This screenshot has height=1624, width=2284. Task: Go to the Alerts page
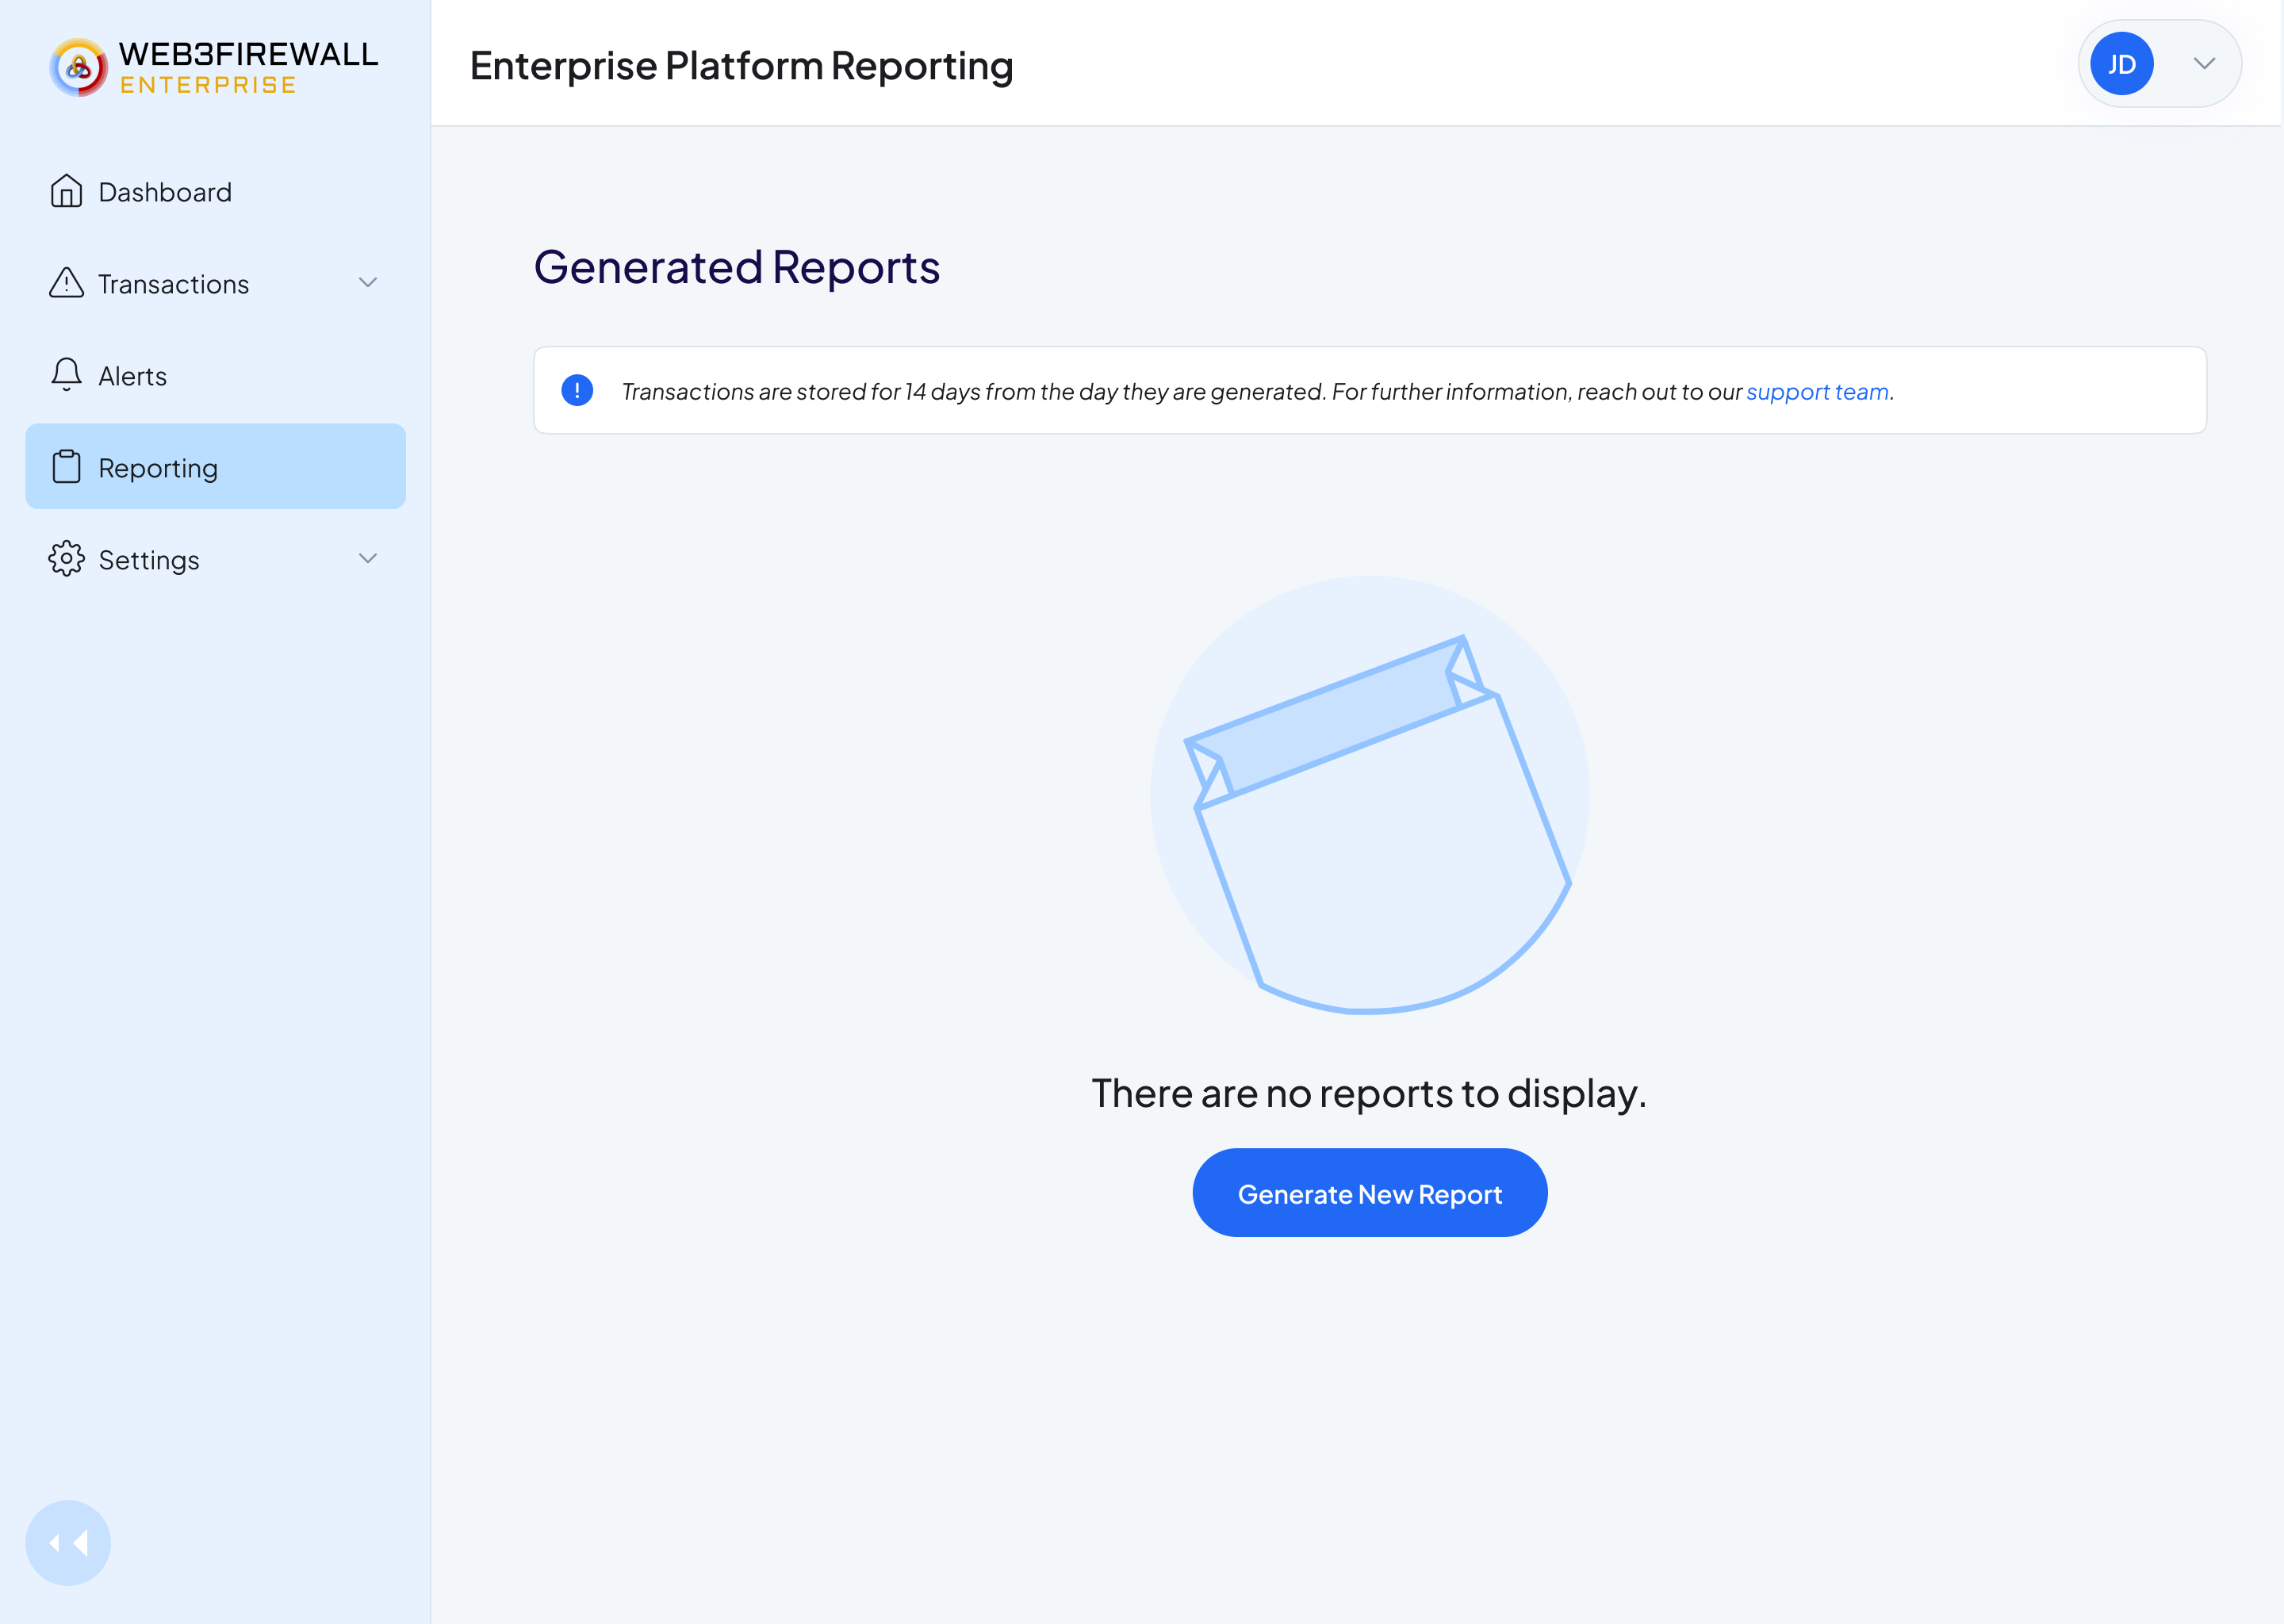[215, 375]
